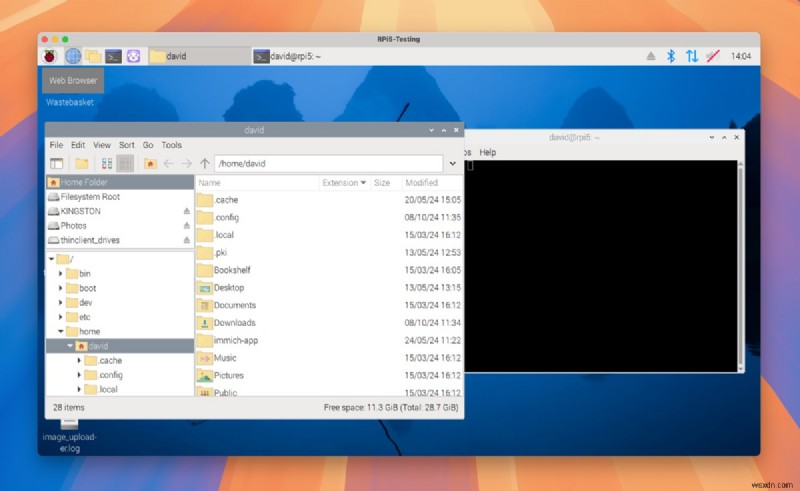
Task: Open the Sort menu
Action: pyautogui.click(x=127, y=145)
